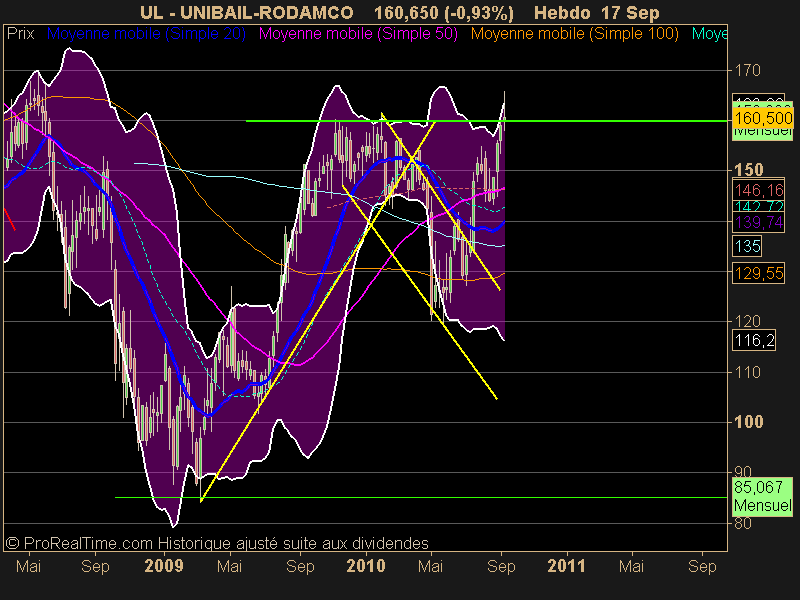Click the 146,16 price tag
Screen dimensions: 800x600
tap(759, 190)
